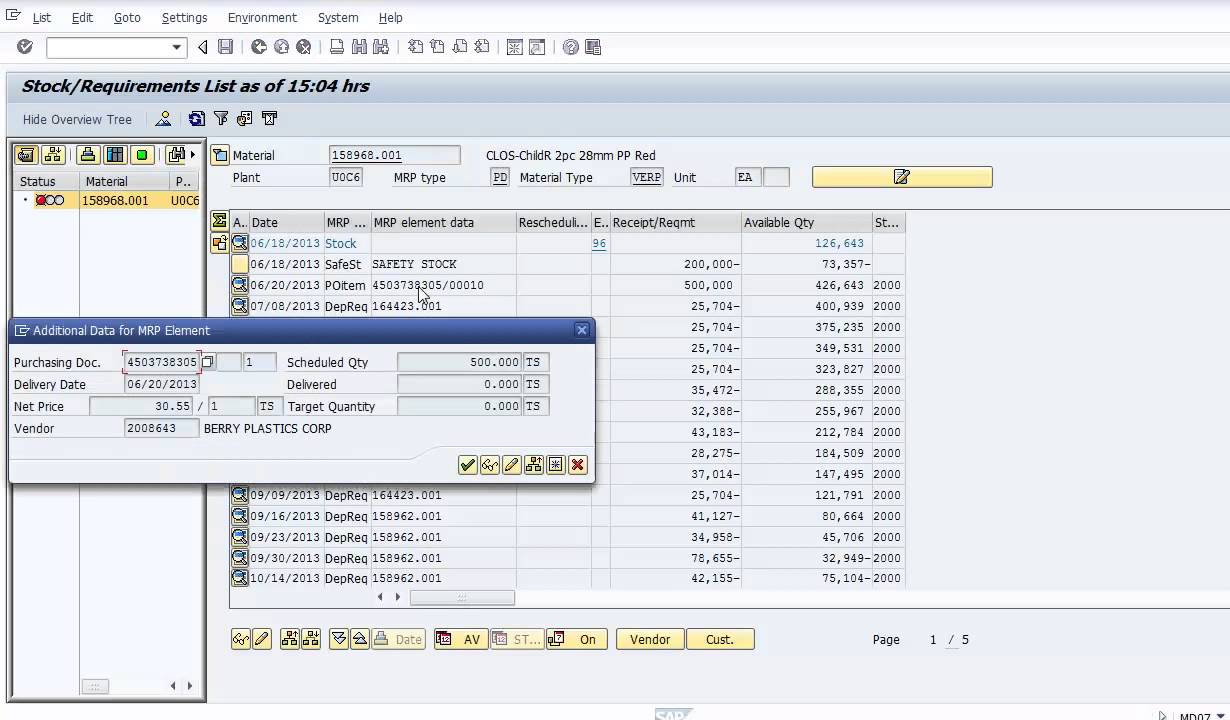The width and height of the screenshot is (1230, 720).
Task: Click the Save diskette icon
Action: [225, 47]
